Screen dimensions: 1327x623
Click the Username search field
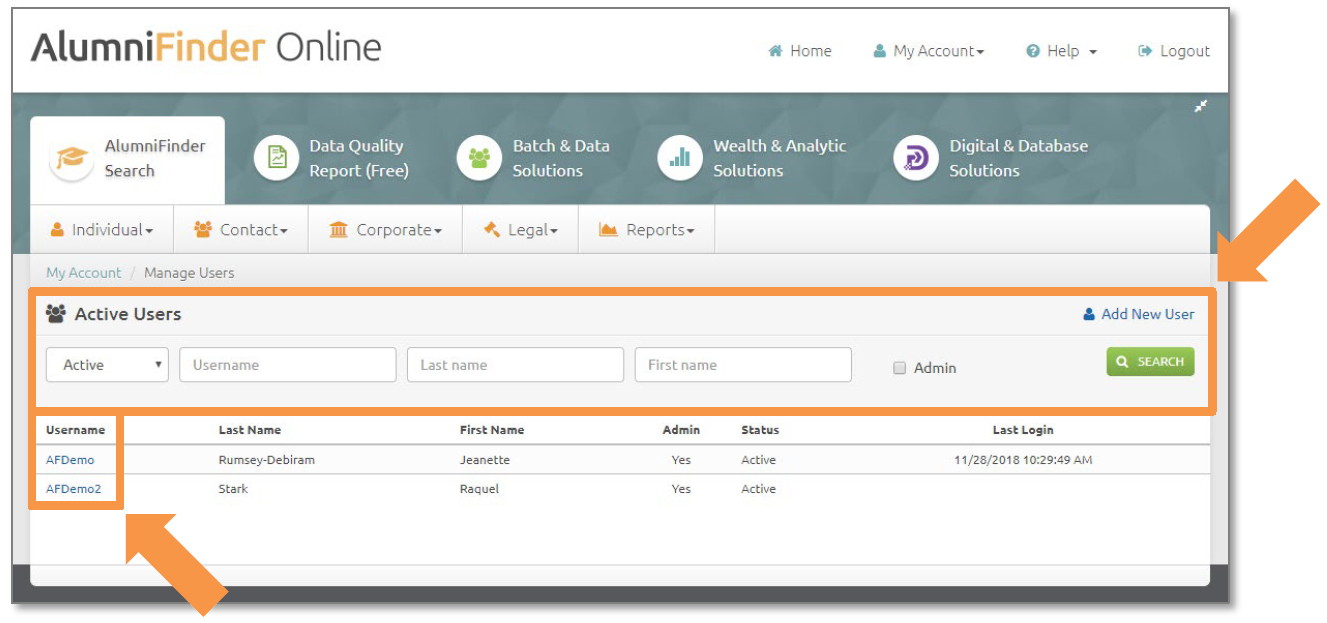point(288,365)
